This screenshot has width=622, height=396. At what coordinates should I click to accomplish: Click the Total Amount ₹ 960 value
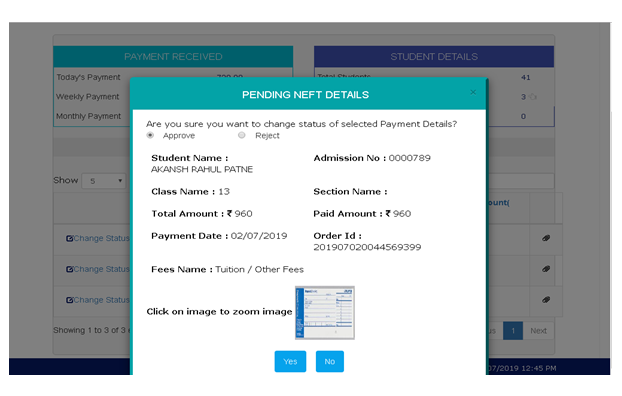pyautogui.click(x=240, y=213)
